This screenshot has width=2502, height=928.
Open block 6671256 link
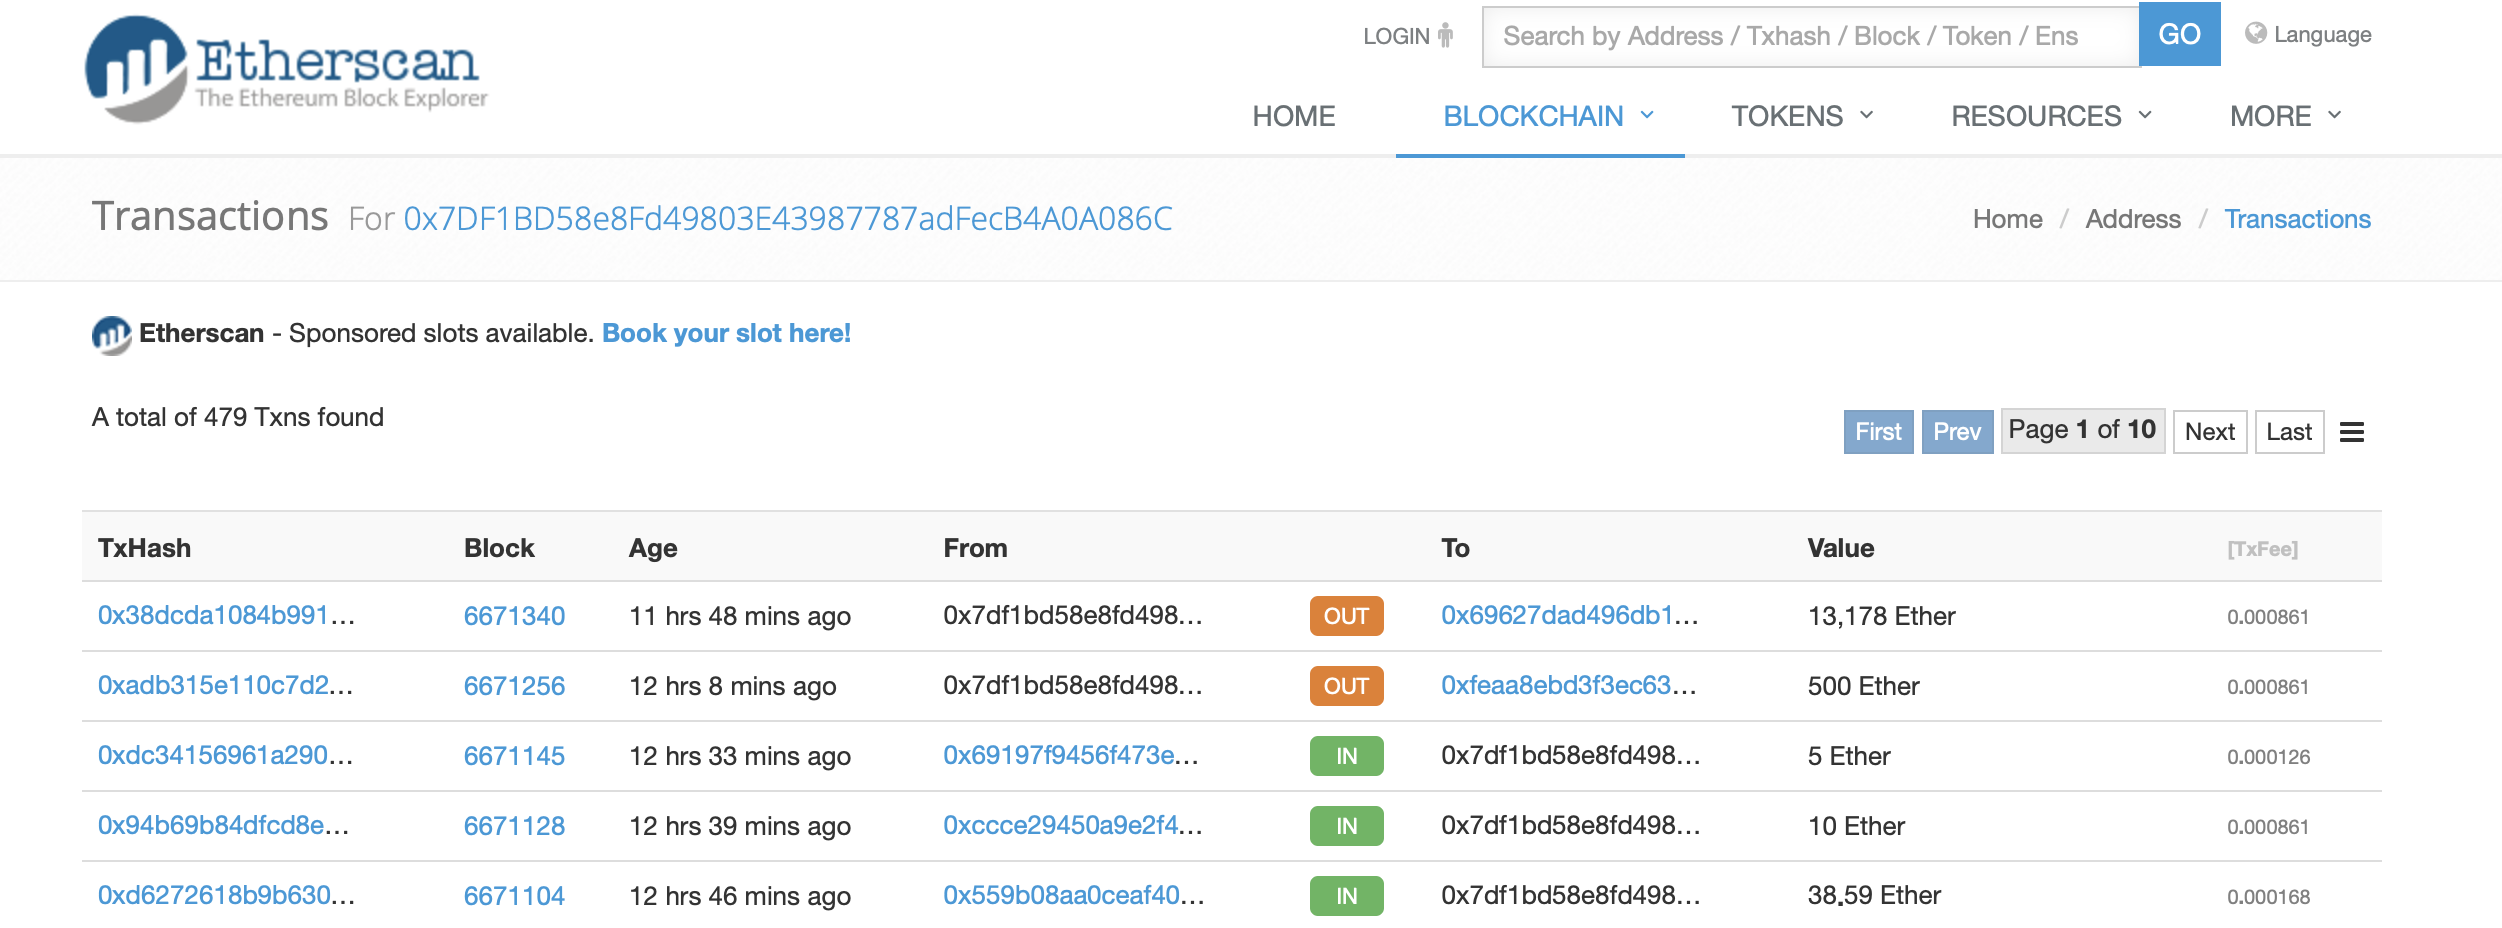pyautogui.click(x=514, y=686)
